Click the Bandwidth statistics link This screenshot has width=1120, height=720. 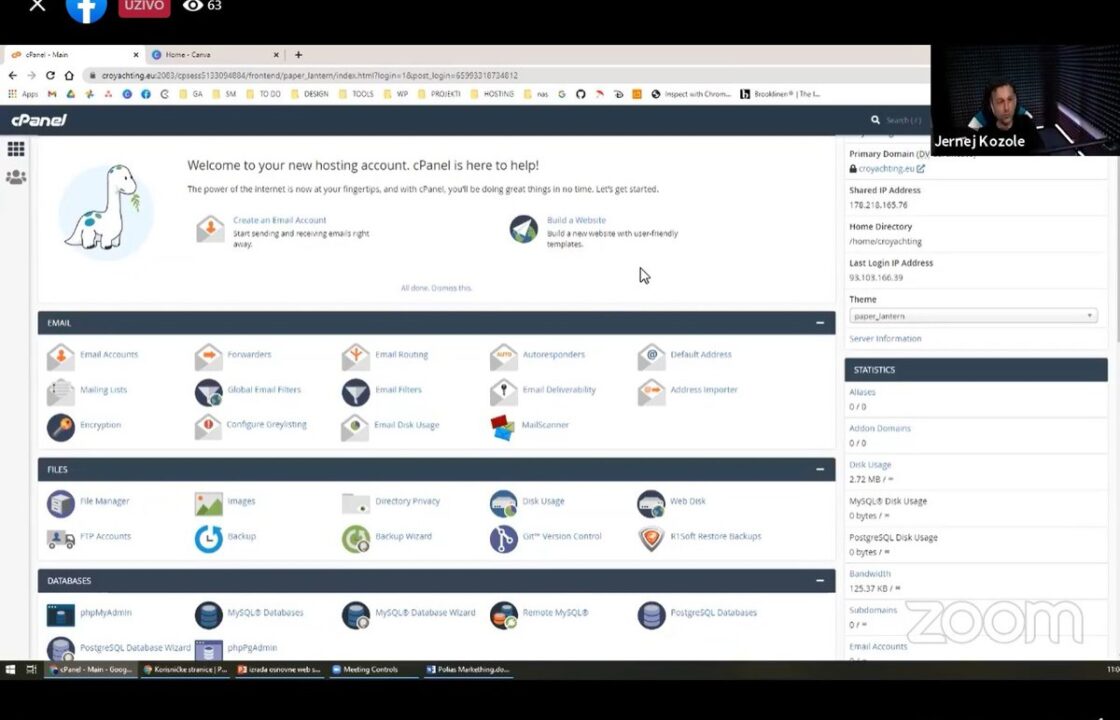[870, 574]
